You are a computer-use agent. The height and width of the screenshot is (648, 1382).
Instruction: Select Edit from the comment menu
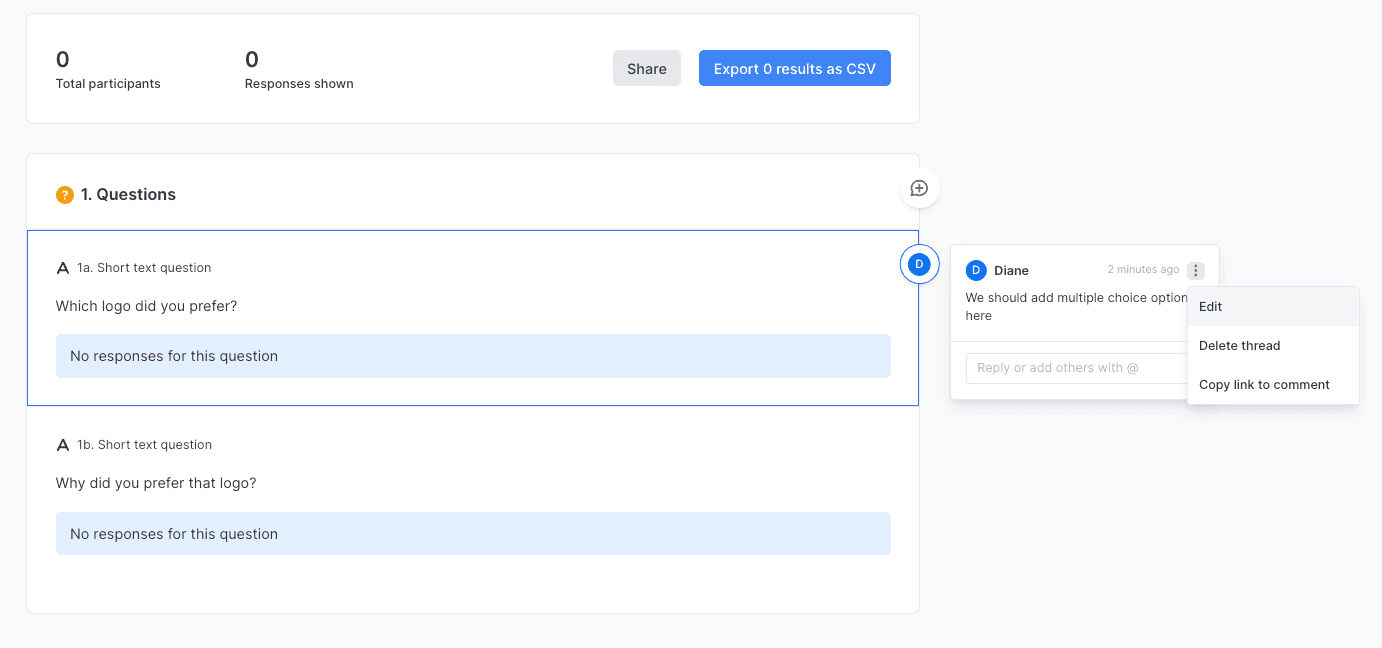point(1211,307)
